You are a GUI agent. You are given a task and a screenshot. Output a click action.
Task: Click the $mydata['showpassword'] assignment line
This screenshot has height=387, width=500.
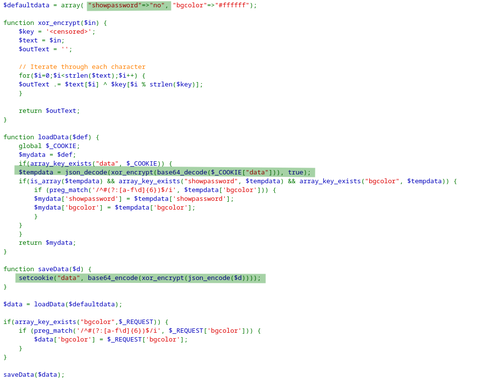(x=134, y=199)
